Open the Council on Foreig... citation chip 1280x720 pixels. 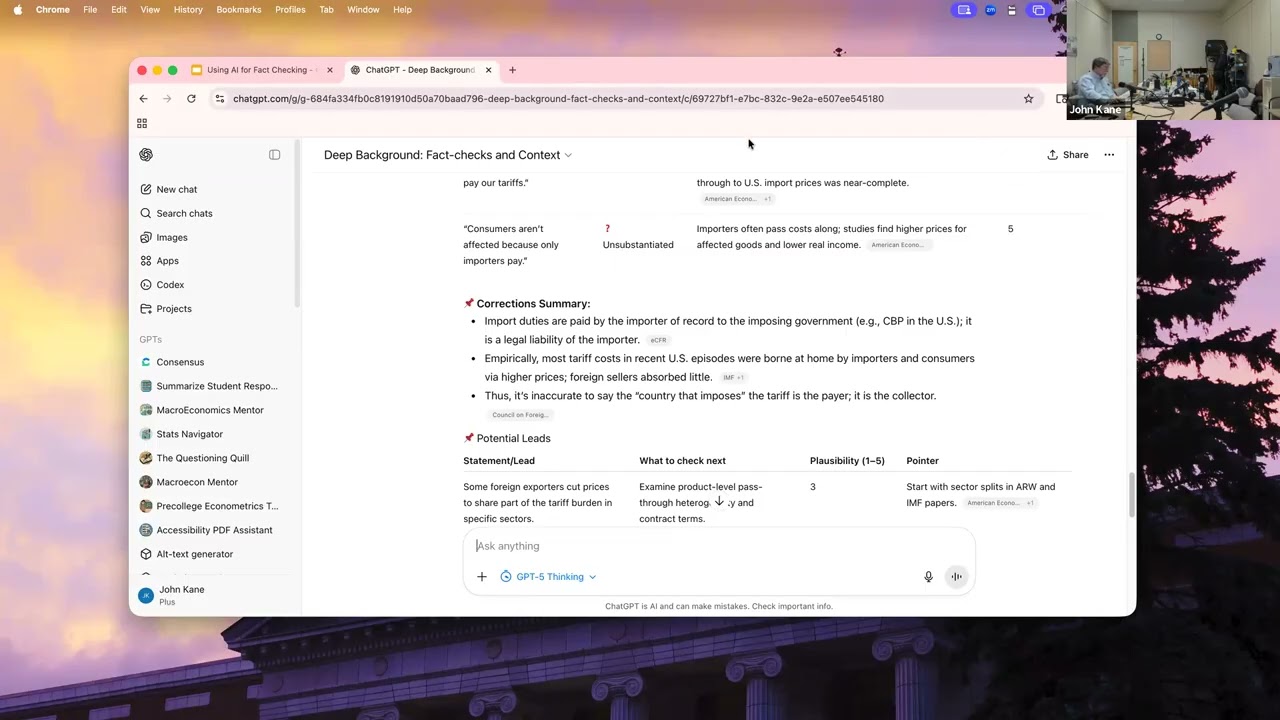[x=519, y=415]
